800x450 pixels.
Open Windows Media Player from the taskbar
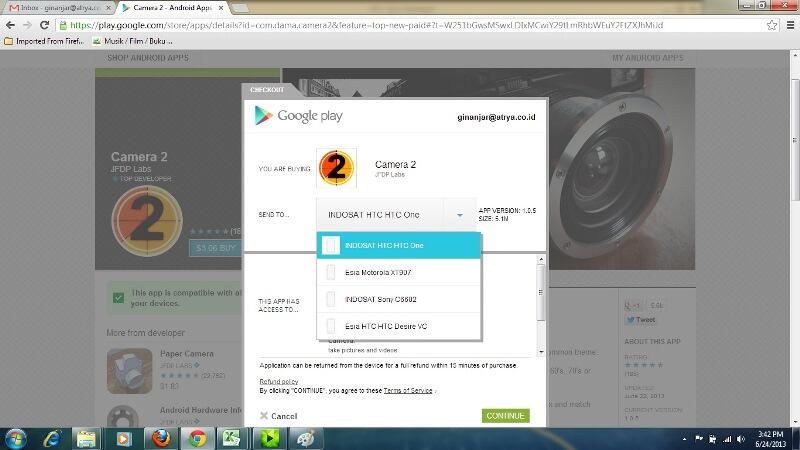coord(123,439)
